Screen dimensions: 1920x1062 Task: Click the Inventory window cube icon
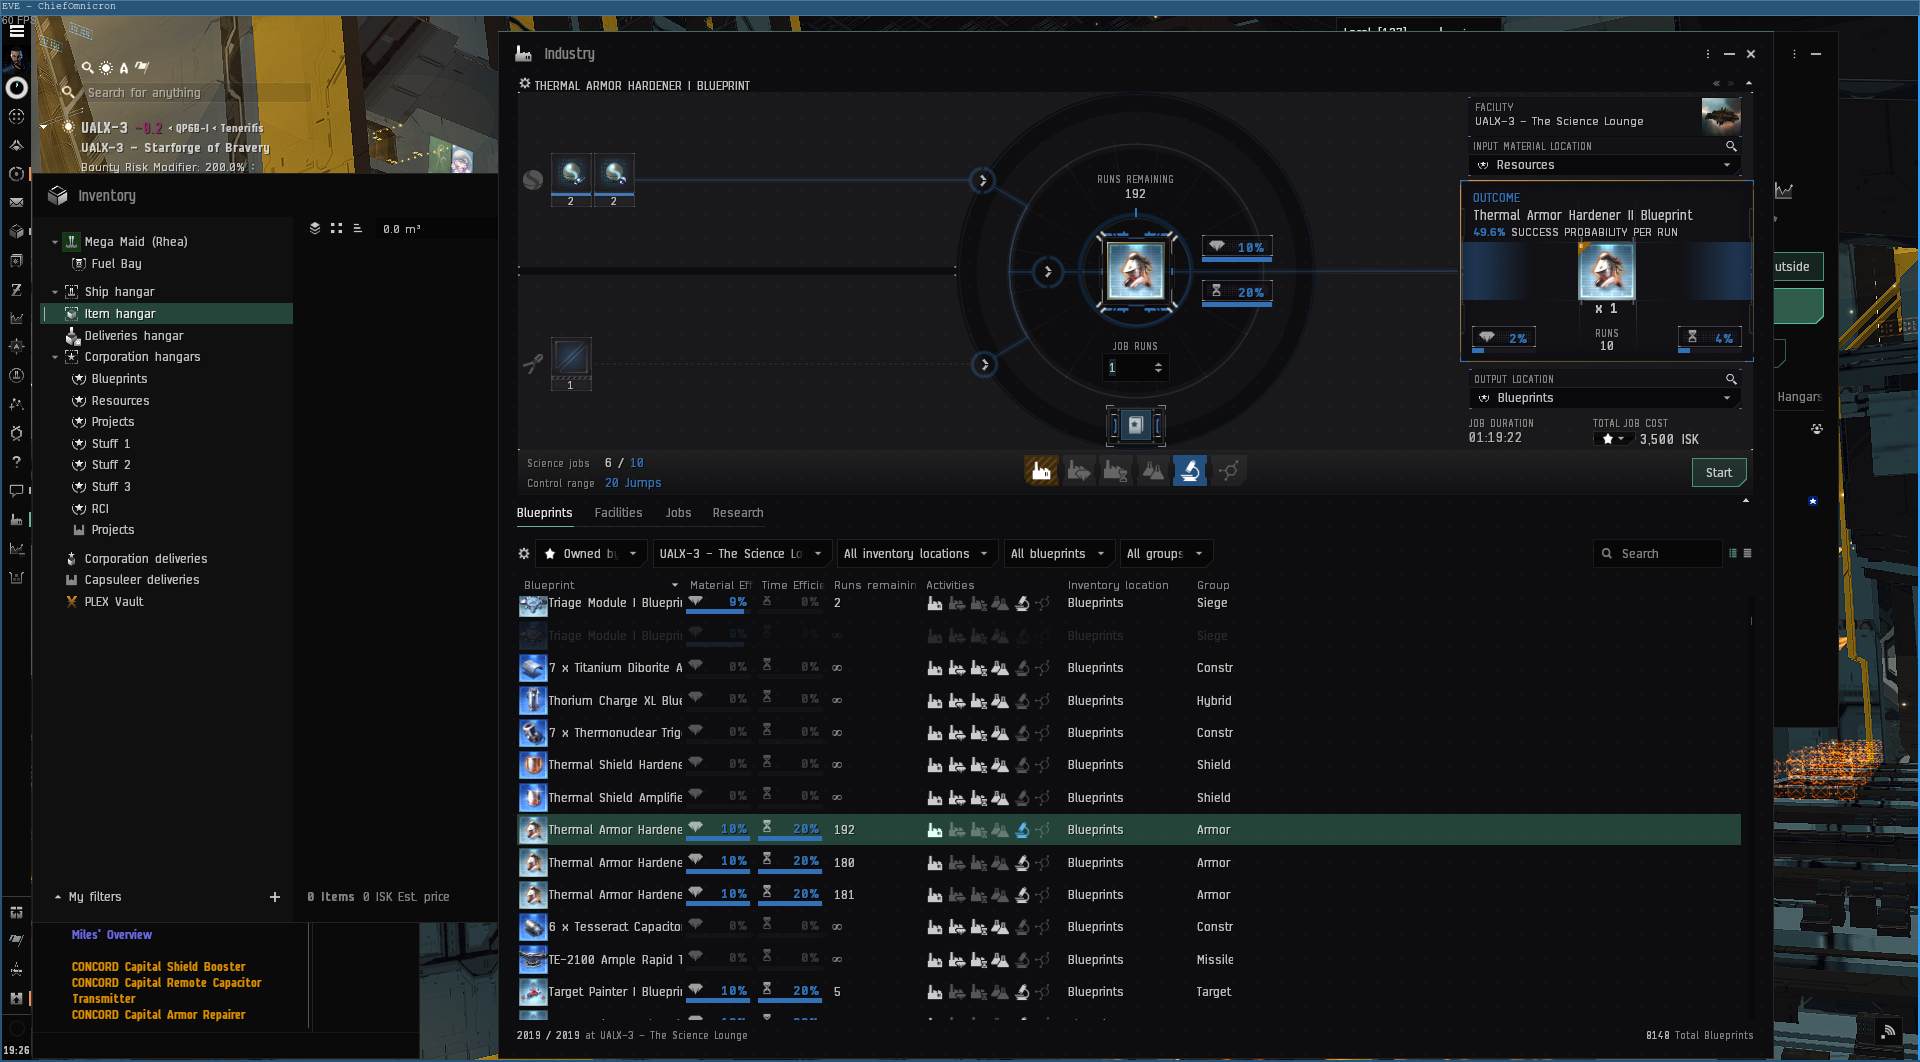click(x=58, y=196)
